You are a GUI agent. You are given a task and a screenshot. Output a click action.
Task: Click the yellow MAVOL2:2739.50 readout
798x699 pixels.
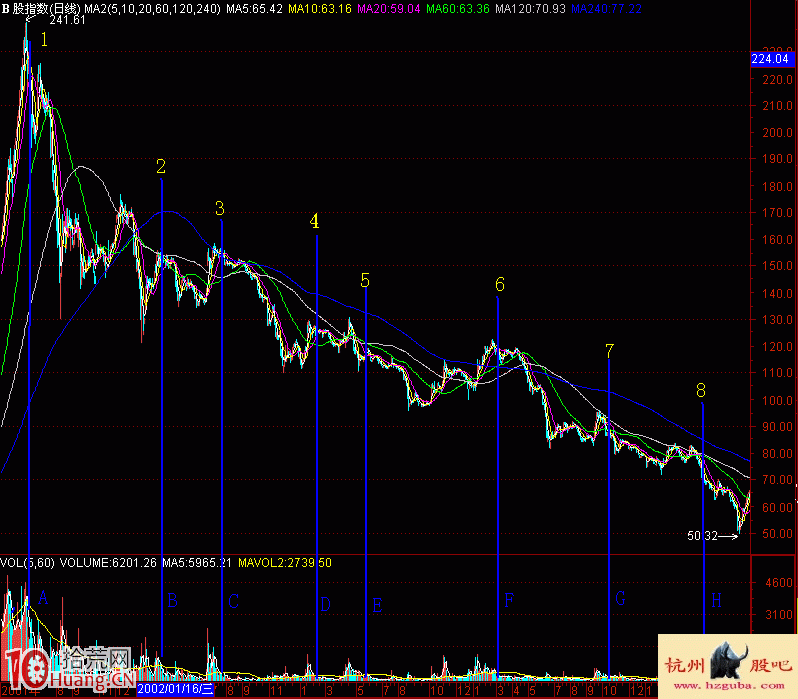click(x=284, y=563)
